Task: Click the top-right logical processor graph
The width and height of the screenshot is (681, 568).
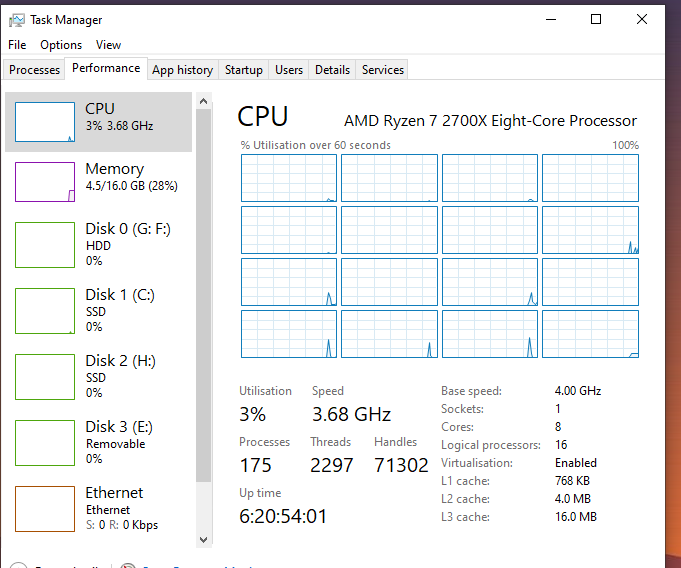Action: click(590, 178)
